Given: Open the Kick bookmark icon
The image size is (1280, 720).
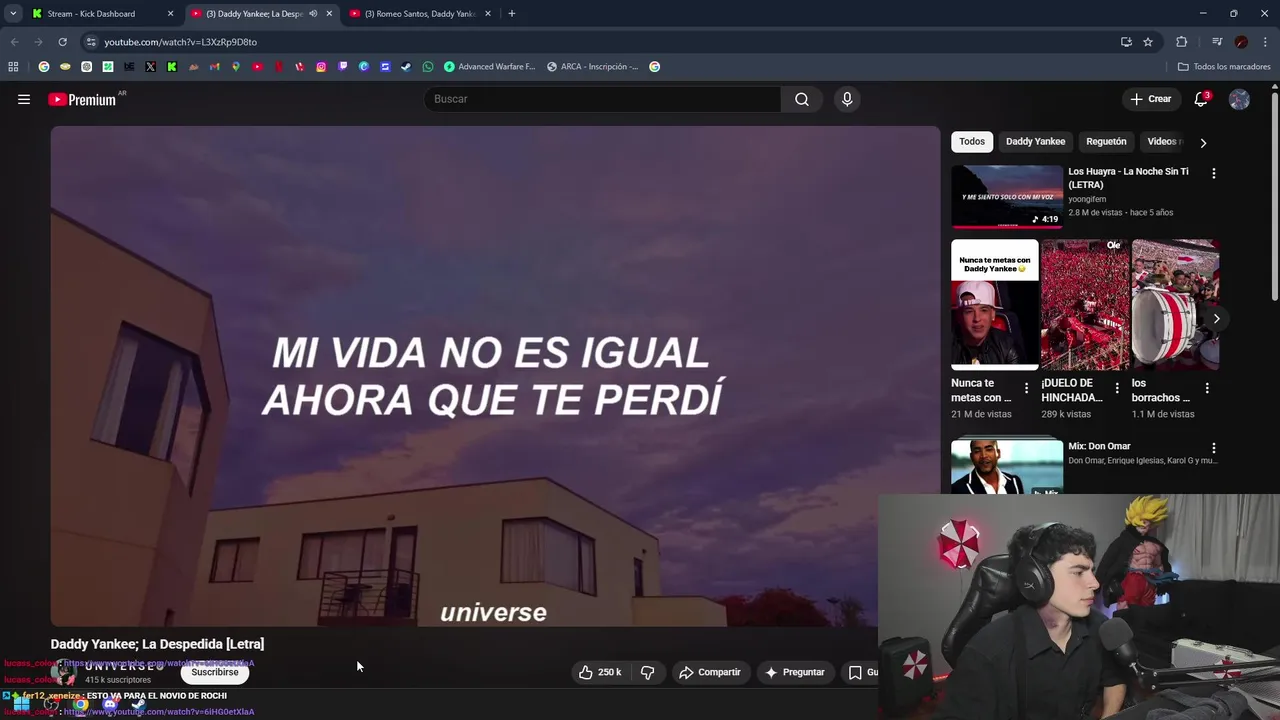Looking at the screenshot, I should [172, 67].
